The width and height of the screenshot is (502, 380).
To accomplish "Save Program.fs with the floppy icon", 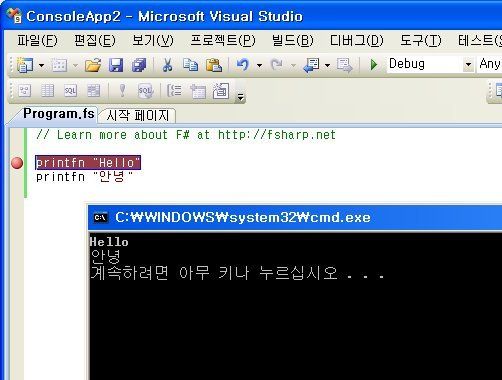I will 116,65.
